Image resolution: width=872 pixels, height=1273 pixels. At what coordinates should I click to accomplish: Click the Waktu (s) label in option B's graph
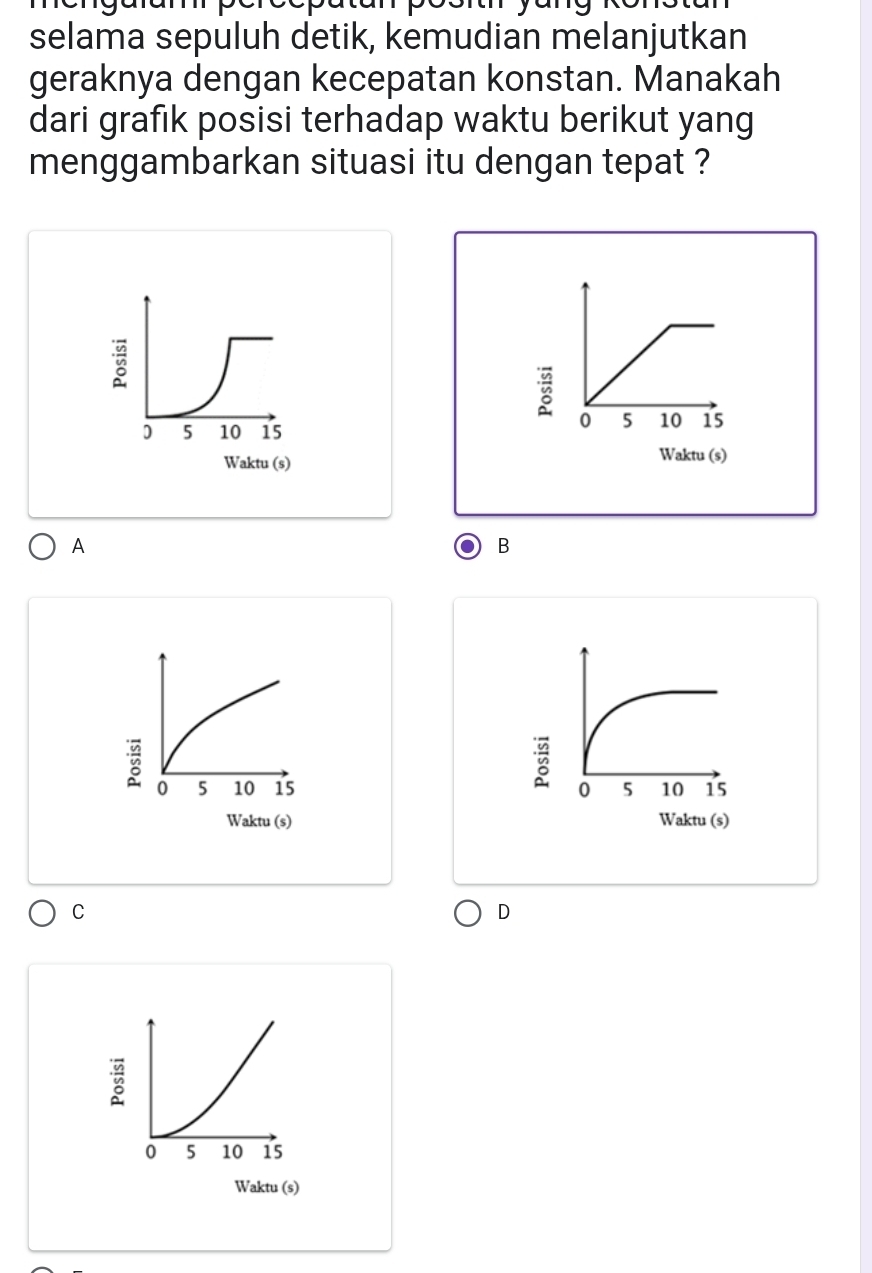tap(693, 455)
